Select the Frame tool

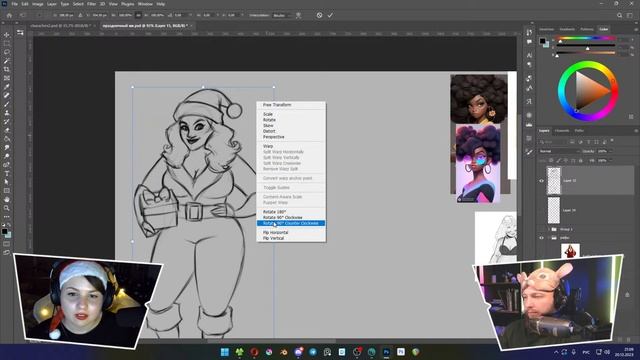(x=7, y=78)
